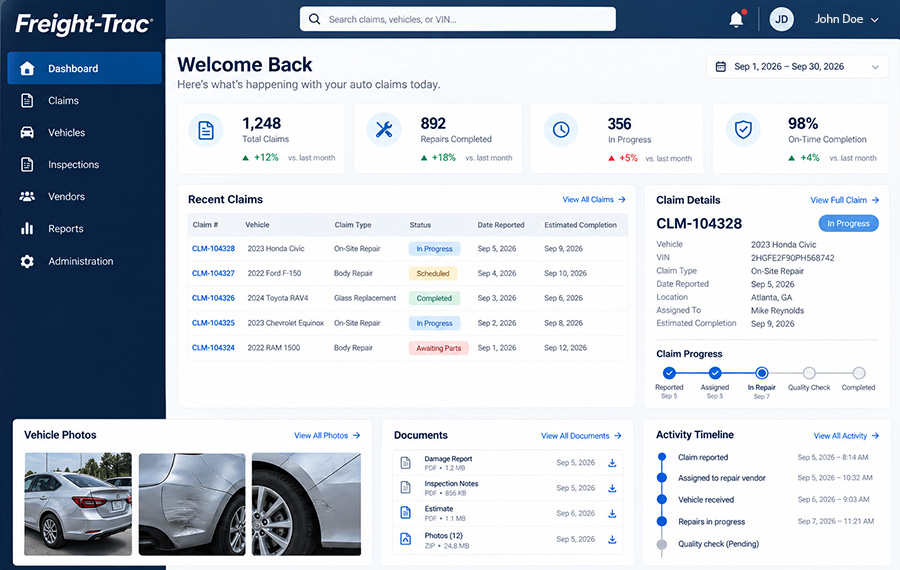Screen dimensions: 900x570
Task: Open claim CLM-104325 link
Action: (x=213, y=323)
